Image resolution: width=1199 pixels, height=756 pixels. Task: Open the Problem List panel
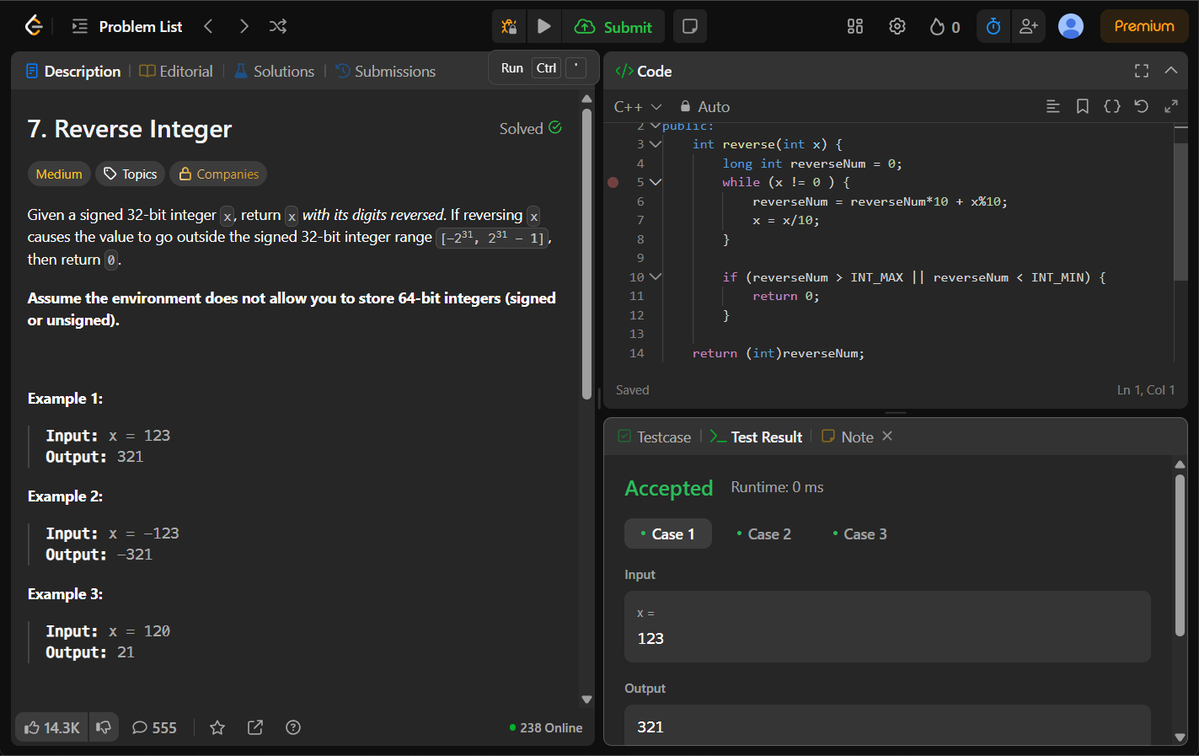pyautogui.click(x=127, y=27)
